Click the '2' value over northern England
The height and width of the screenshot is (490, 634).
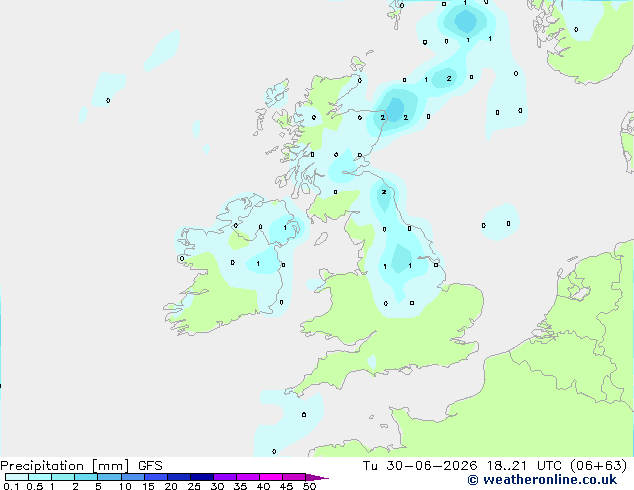(x=384, y=192)
